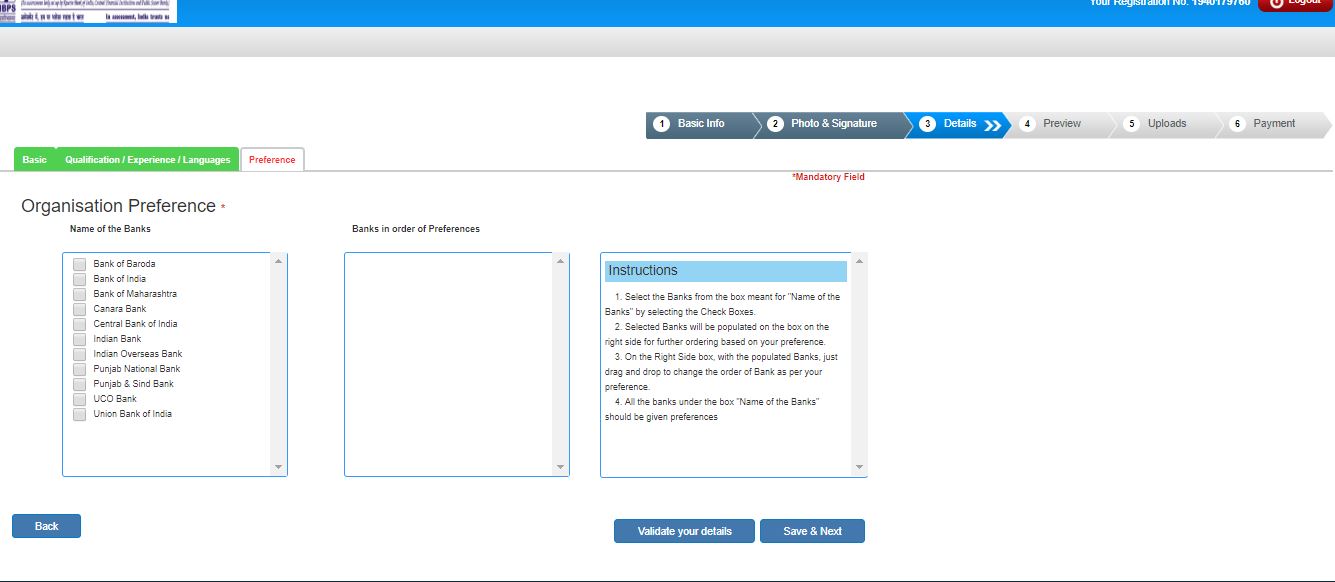Enable the Indian Bank checkbox
Viewport: 1335px width, 582px height.
79,338
